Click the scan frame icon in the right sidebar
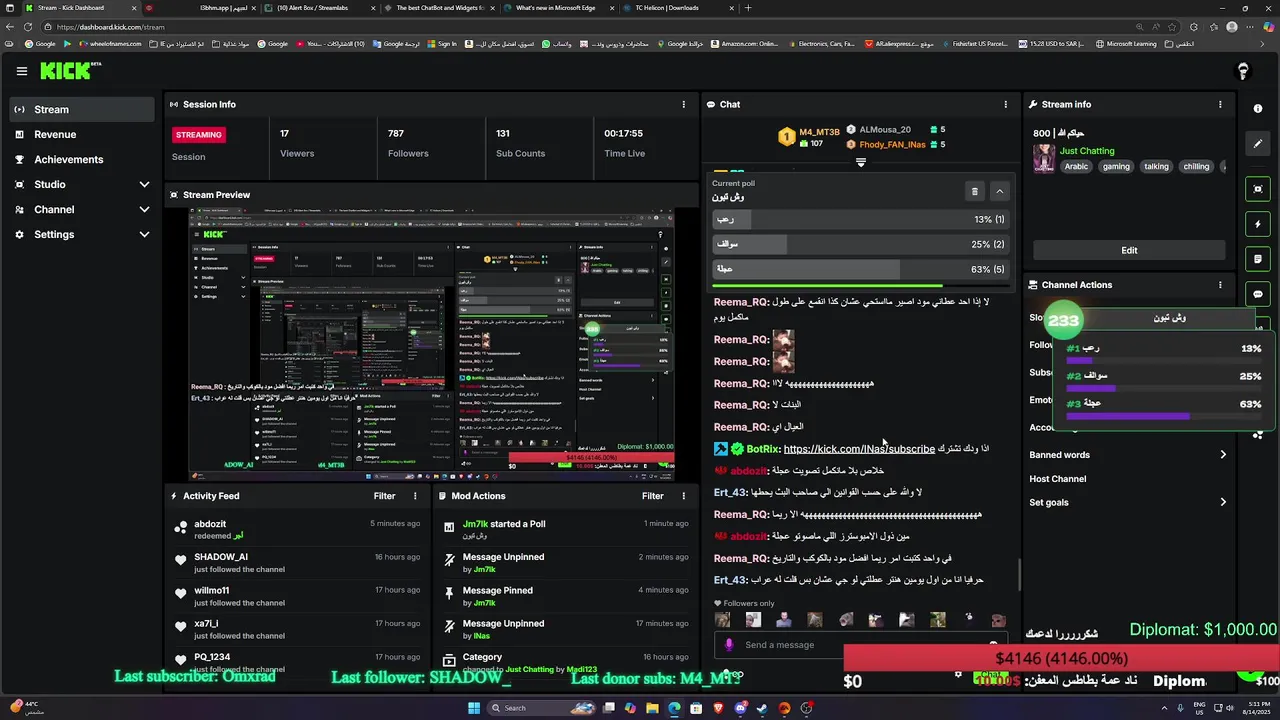 [1258, 189]
